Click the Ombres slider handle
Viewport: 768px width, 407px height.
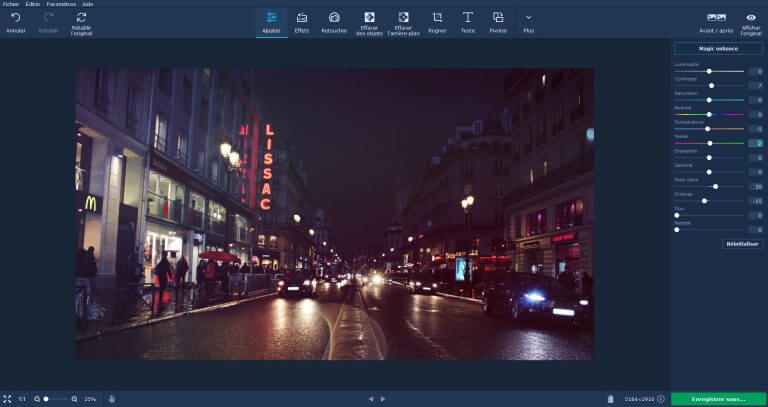coord(704,201)
